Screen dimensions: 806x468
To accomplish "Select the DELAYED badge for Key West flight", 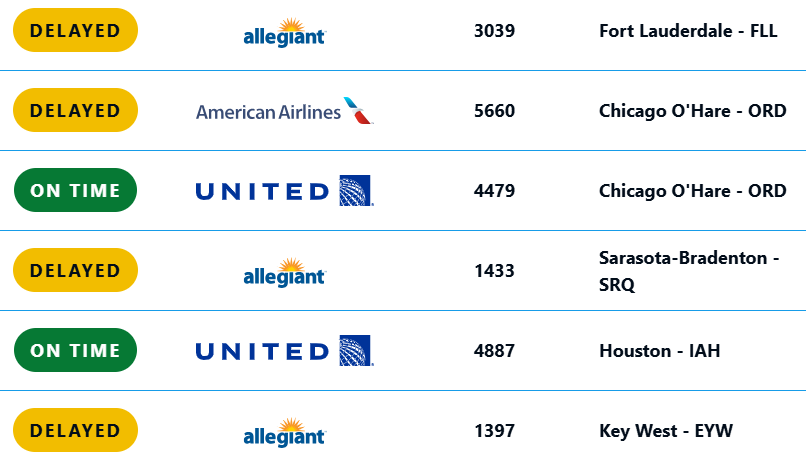I will point(76,430).
